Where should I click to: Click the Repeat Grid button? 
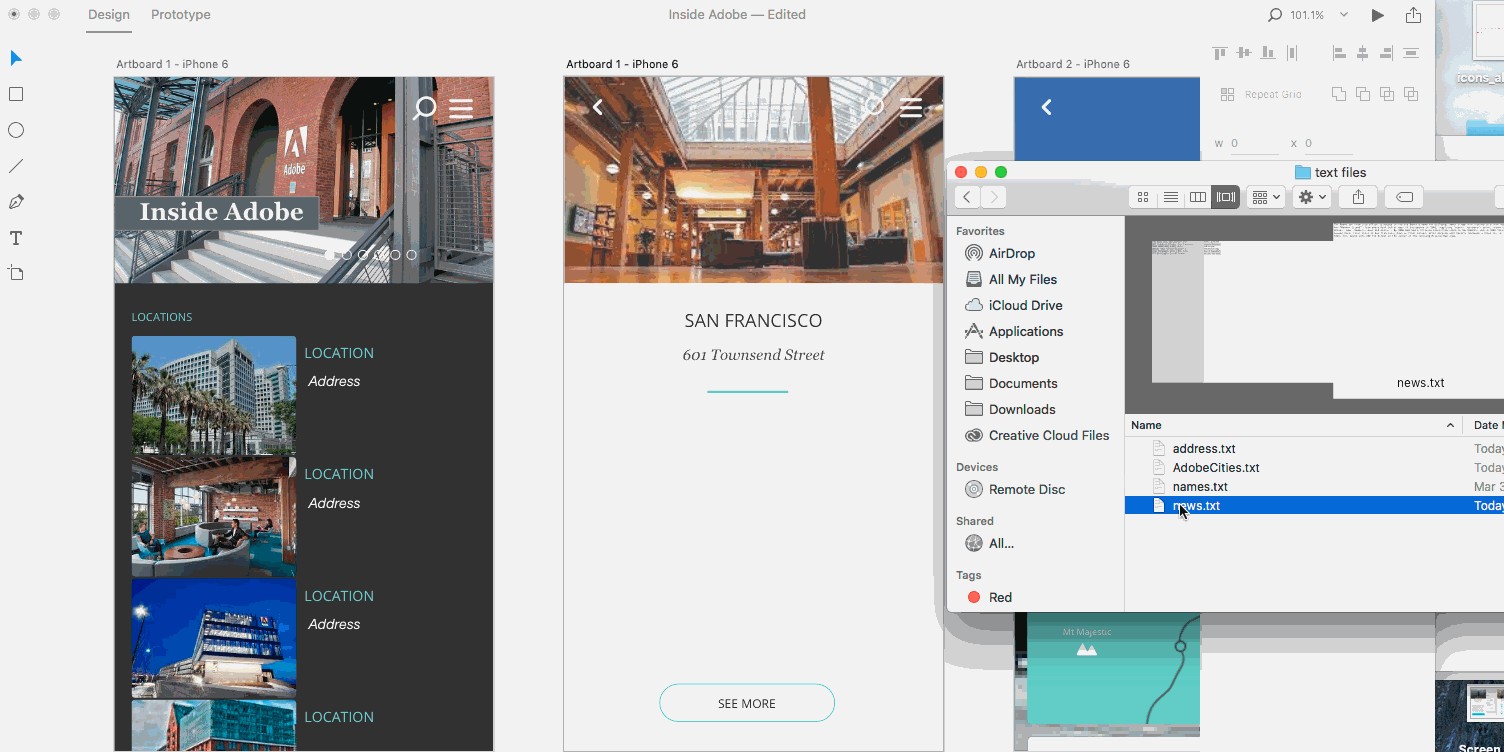pos(1261,94)
